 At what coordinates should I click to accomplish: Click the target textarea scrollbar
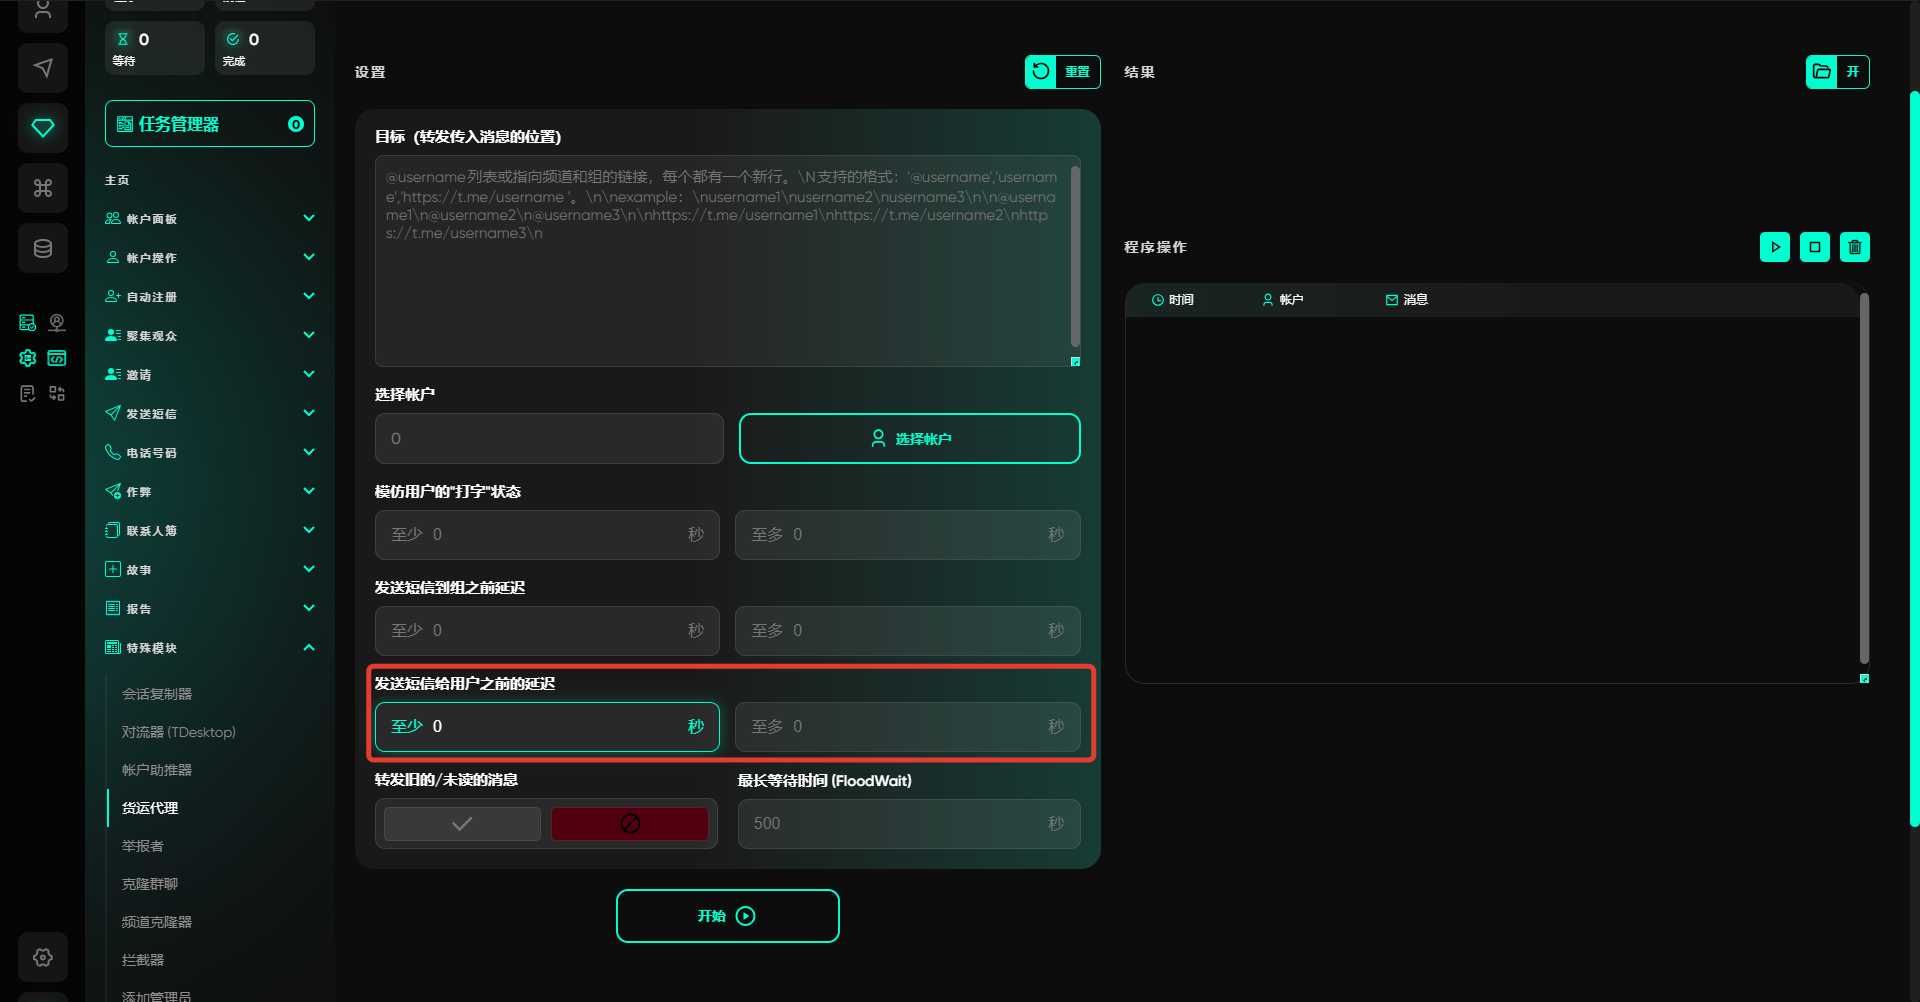1075,257
